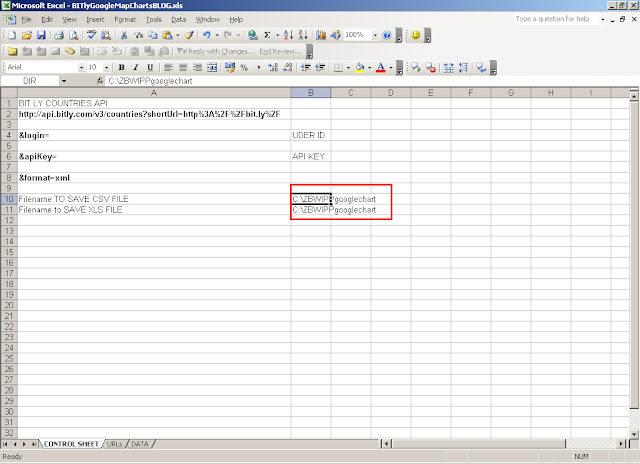
Task: Select column A header
Action: [154, 93]
